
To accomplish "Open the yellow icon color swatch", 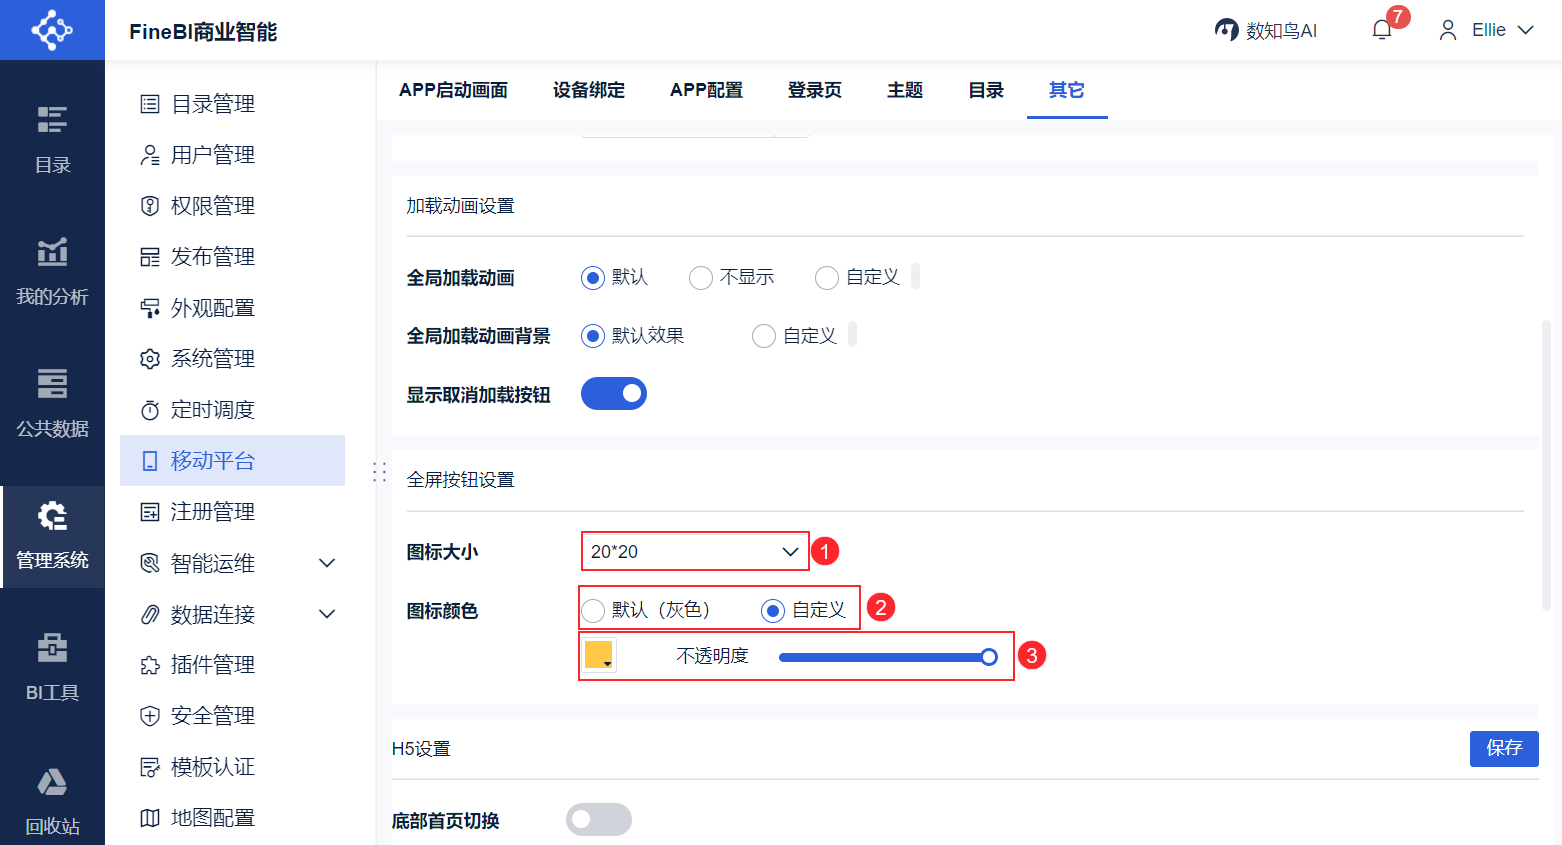I will point(600,656).
